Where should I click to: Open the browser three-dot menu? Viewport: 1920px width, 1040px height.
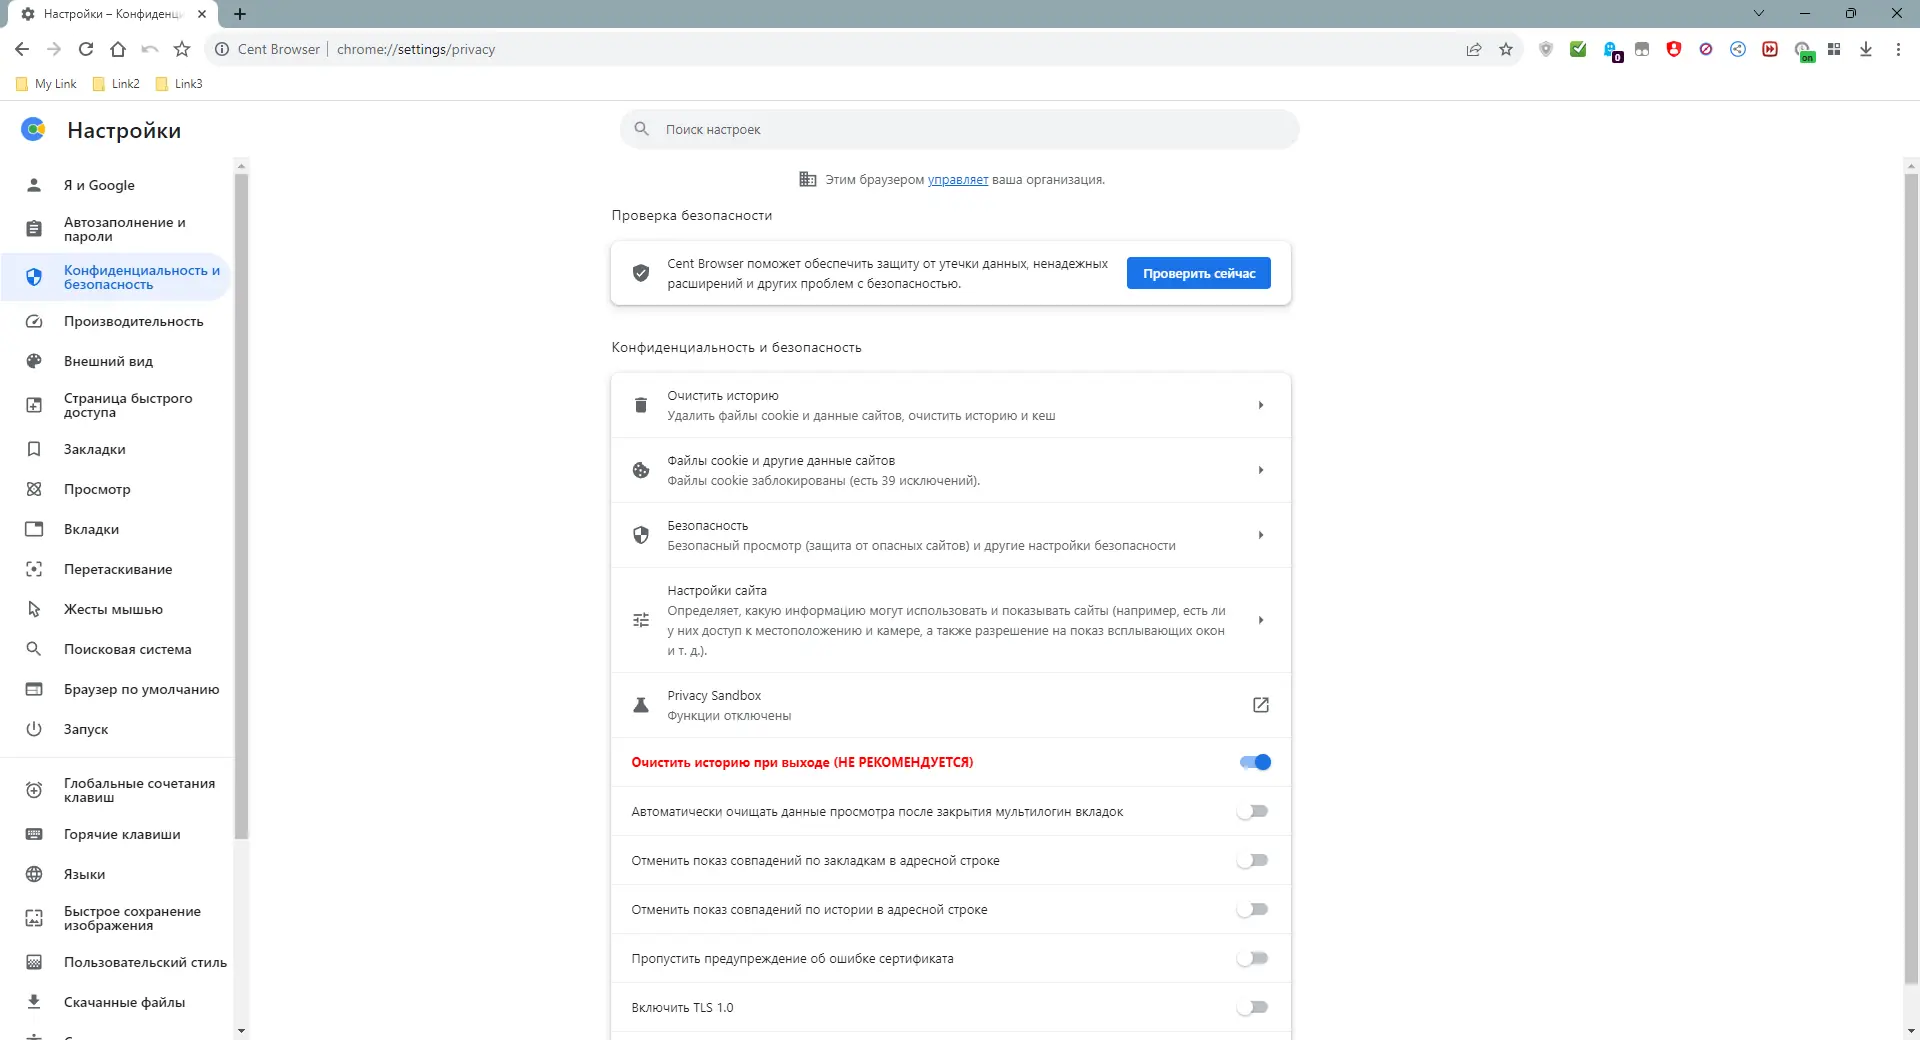(1898, 49)
